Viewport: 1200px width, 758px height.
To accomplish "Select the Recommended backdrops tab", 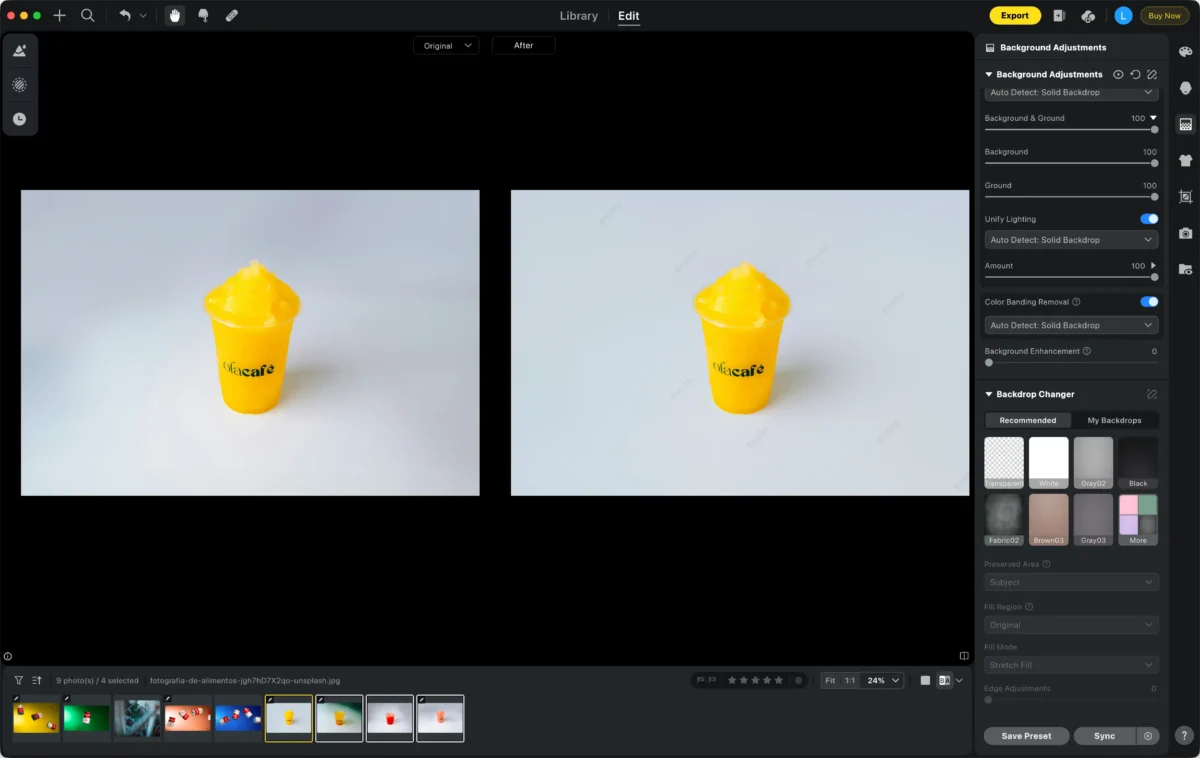I will click(1028, 420).
